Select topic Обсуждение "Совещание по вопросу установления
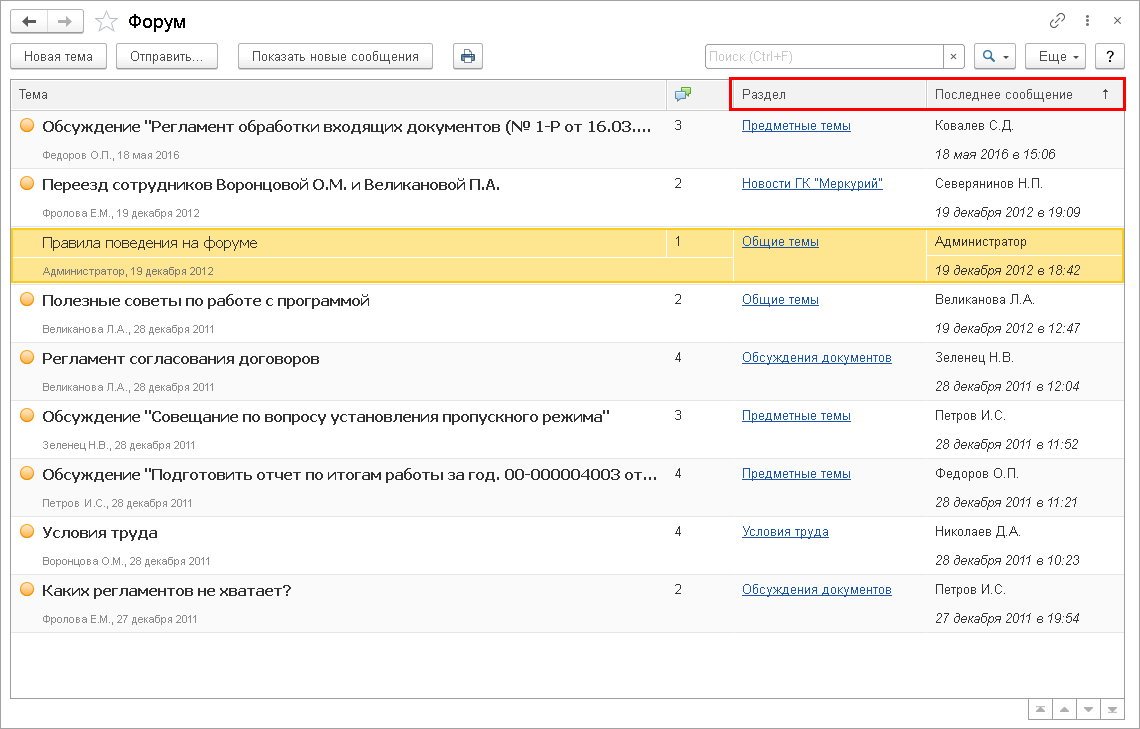Screen dimensions: 1140x729 click(326, 416)
